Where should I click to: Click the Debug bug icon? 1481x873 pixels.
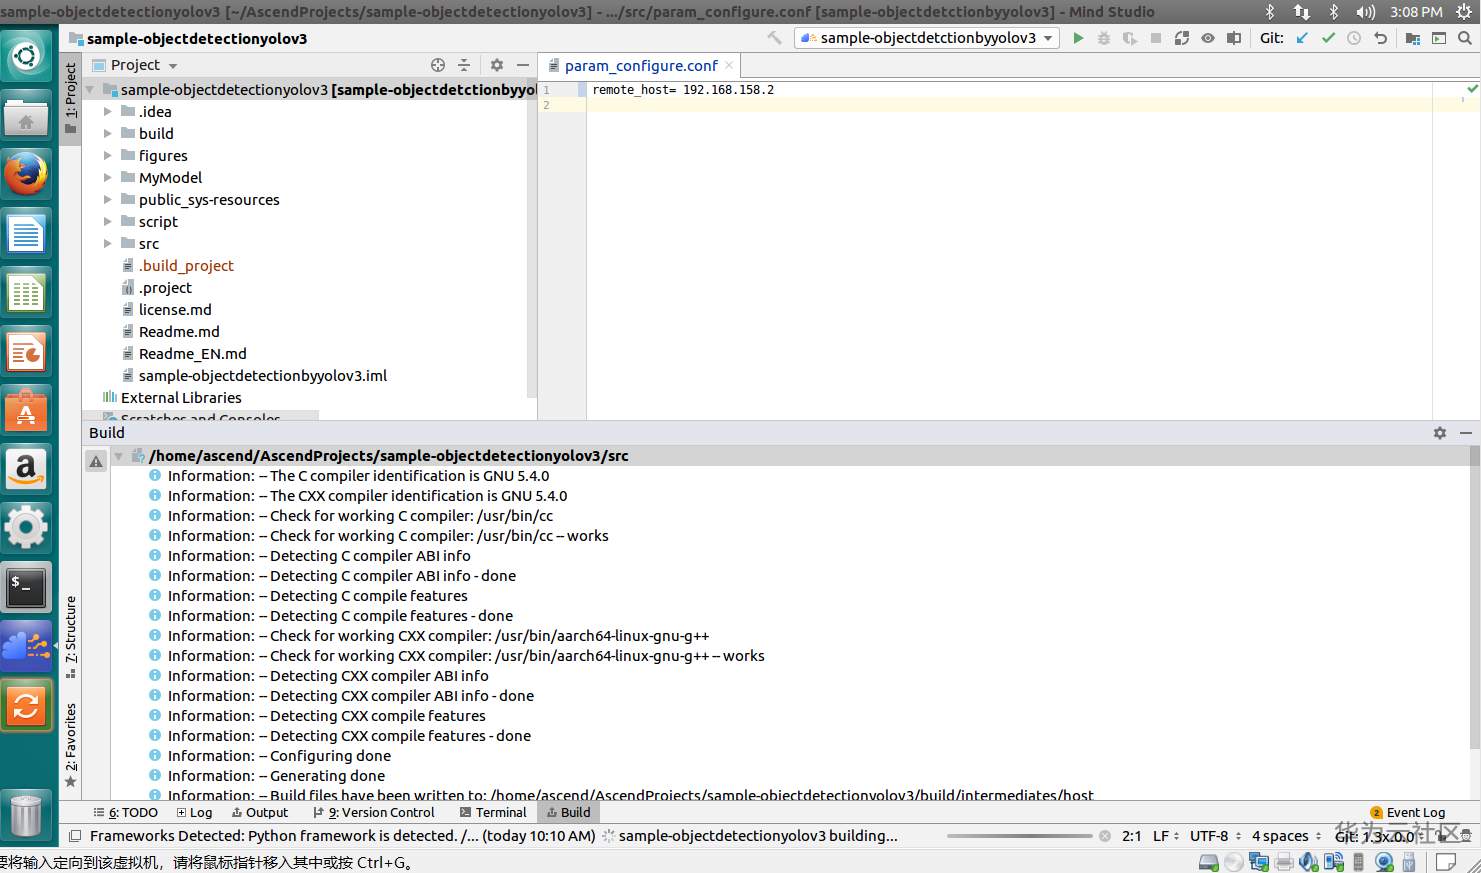[1104, 38]
